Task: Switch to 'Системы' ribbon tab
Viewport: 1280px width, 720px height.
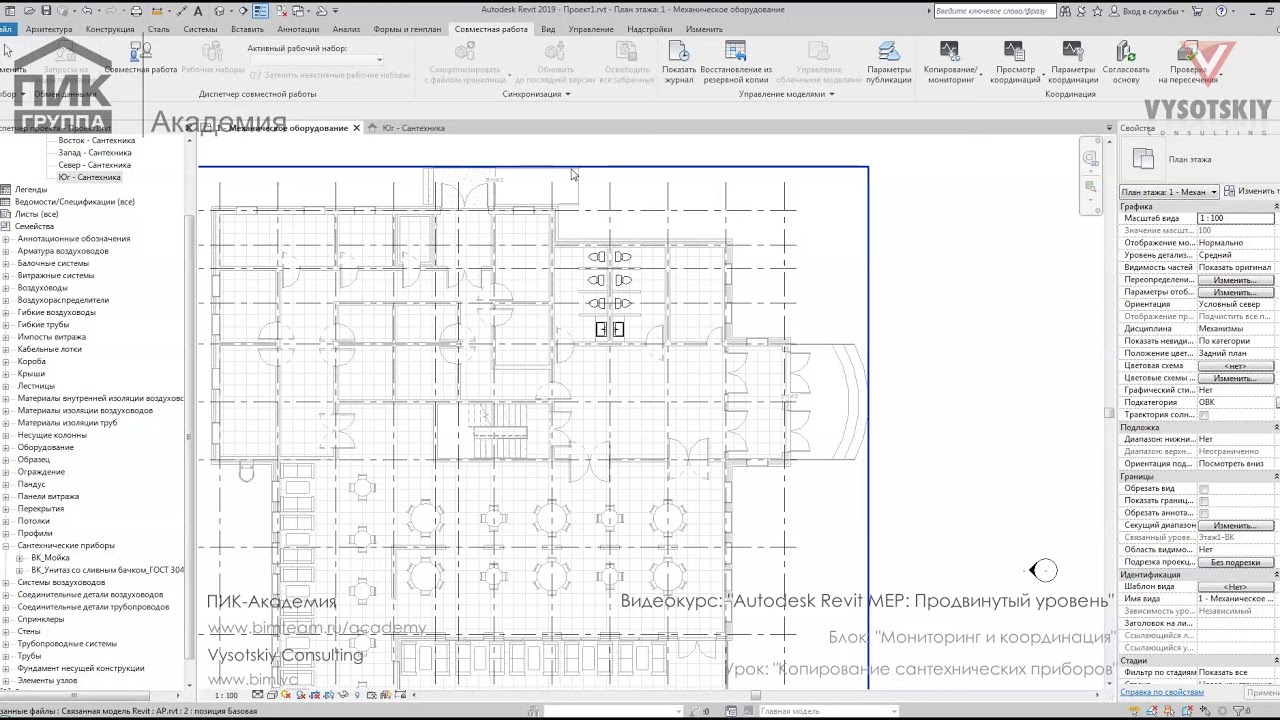Action: [200, 29]
